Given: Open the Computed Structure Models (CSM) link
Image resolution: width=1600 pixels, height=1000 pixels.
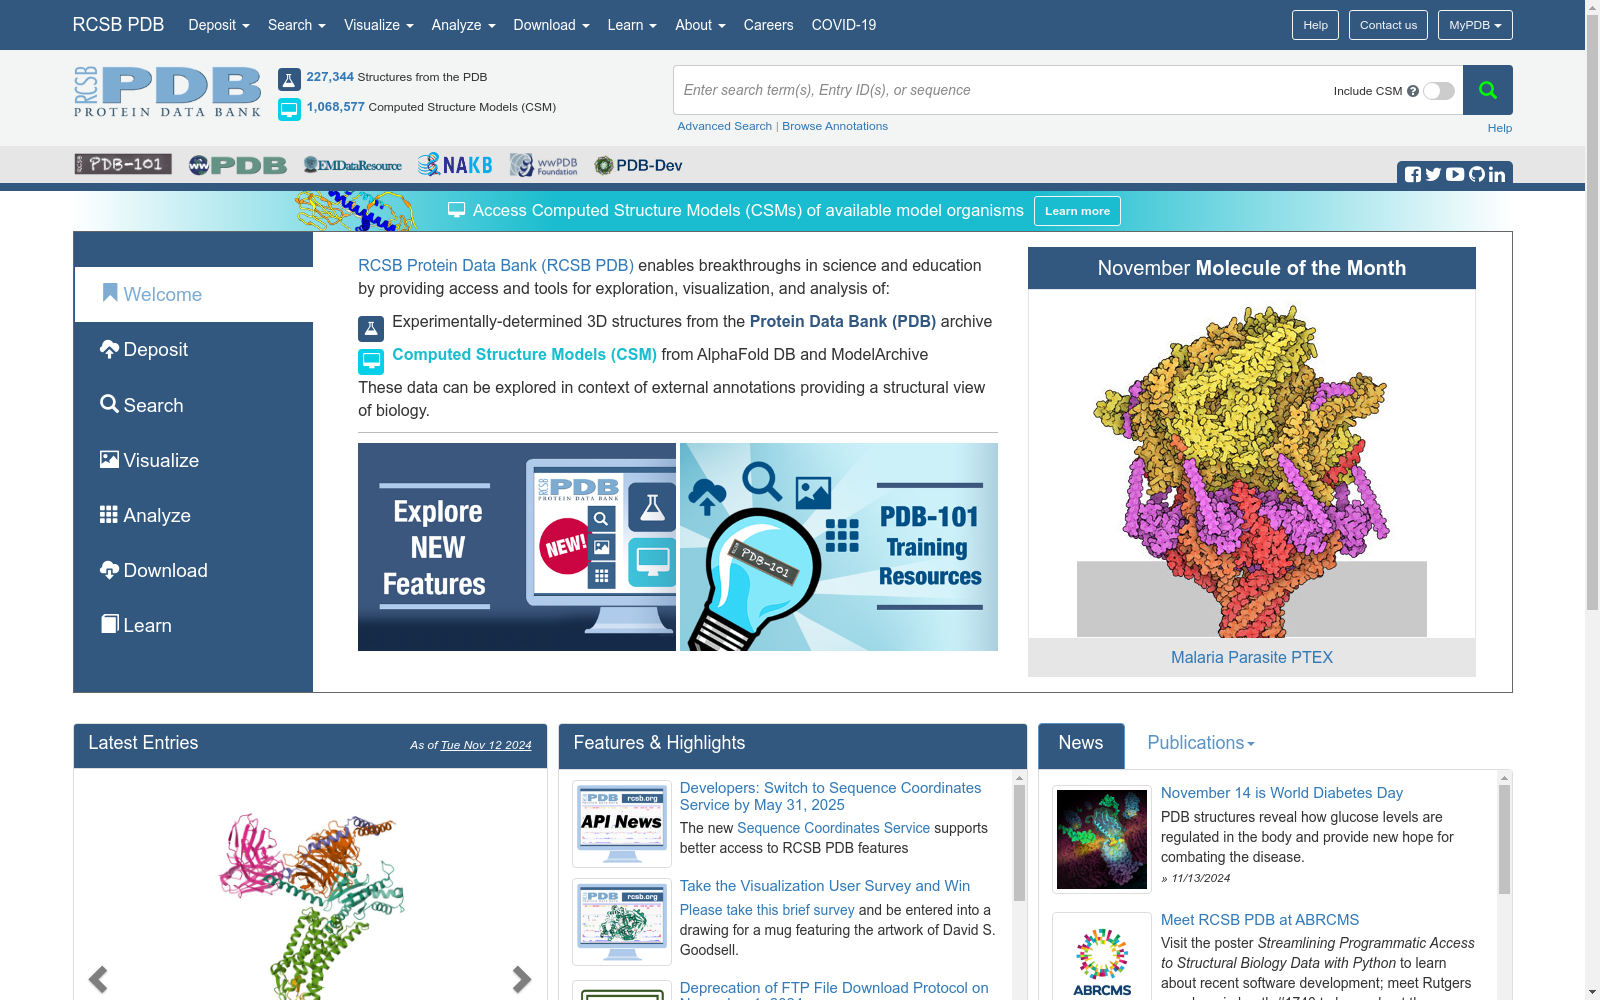Looking at the screenshot, I should tap(524, 354).
